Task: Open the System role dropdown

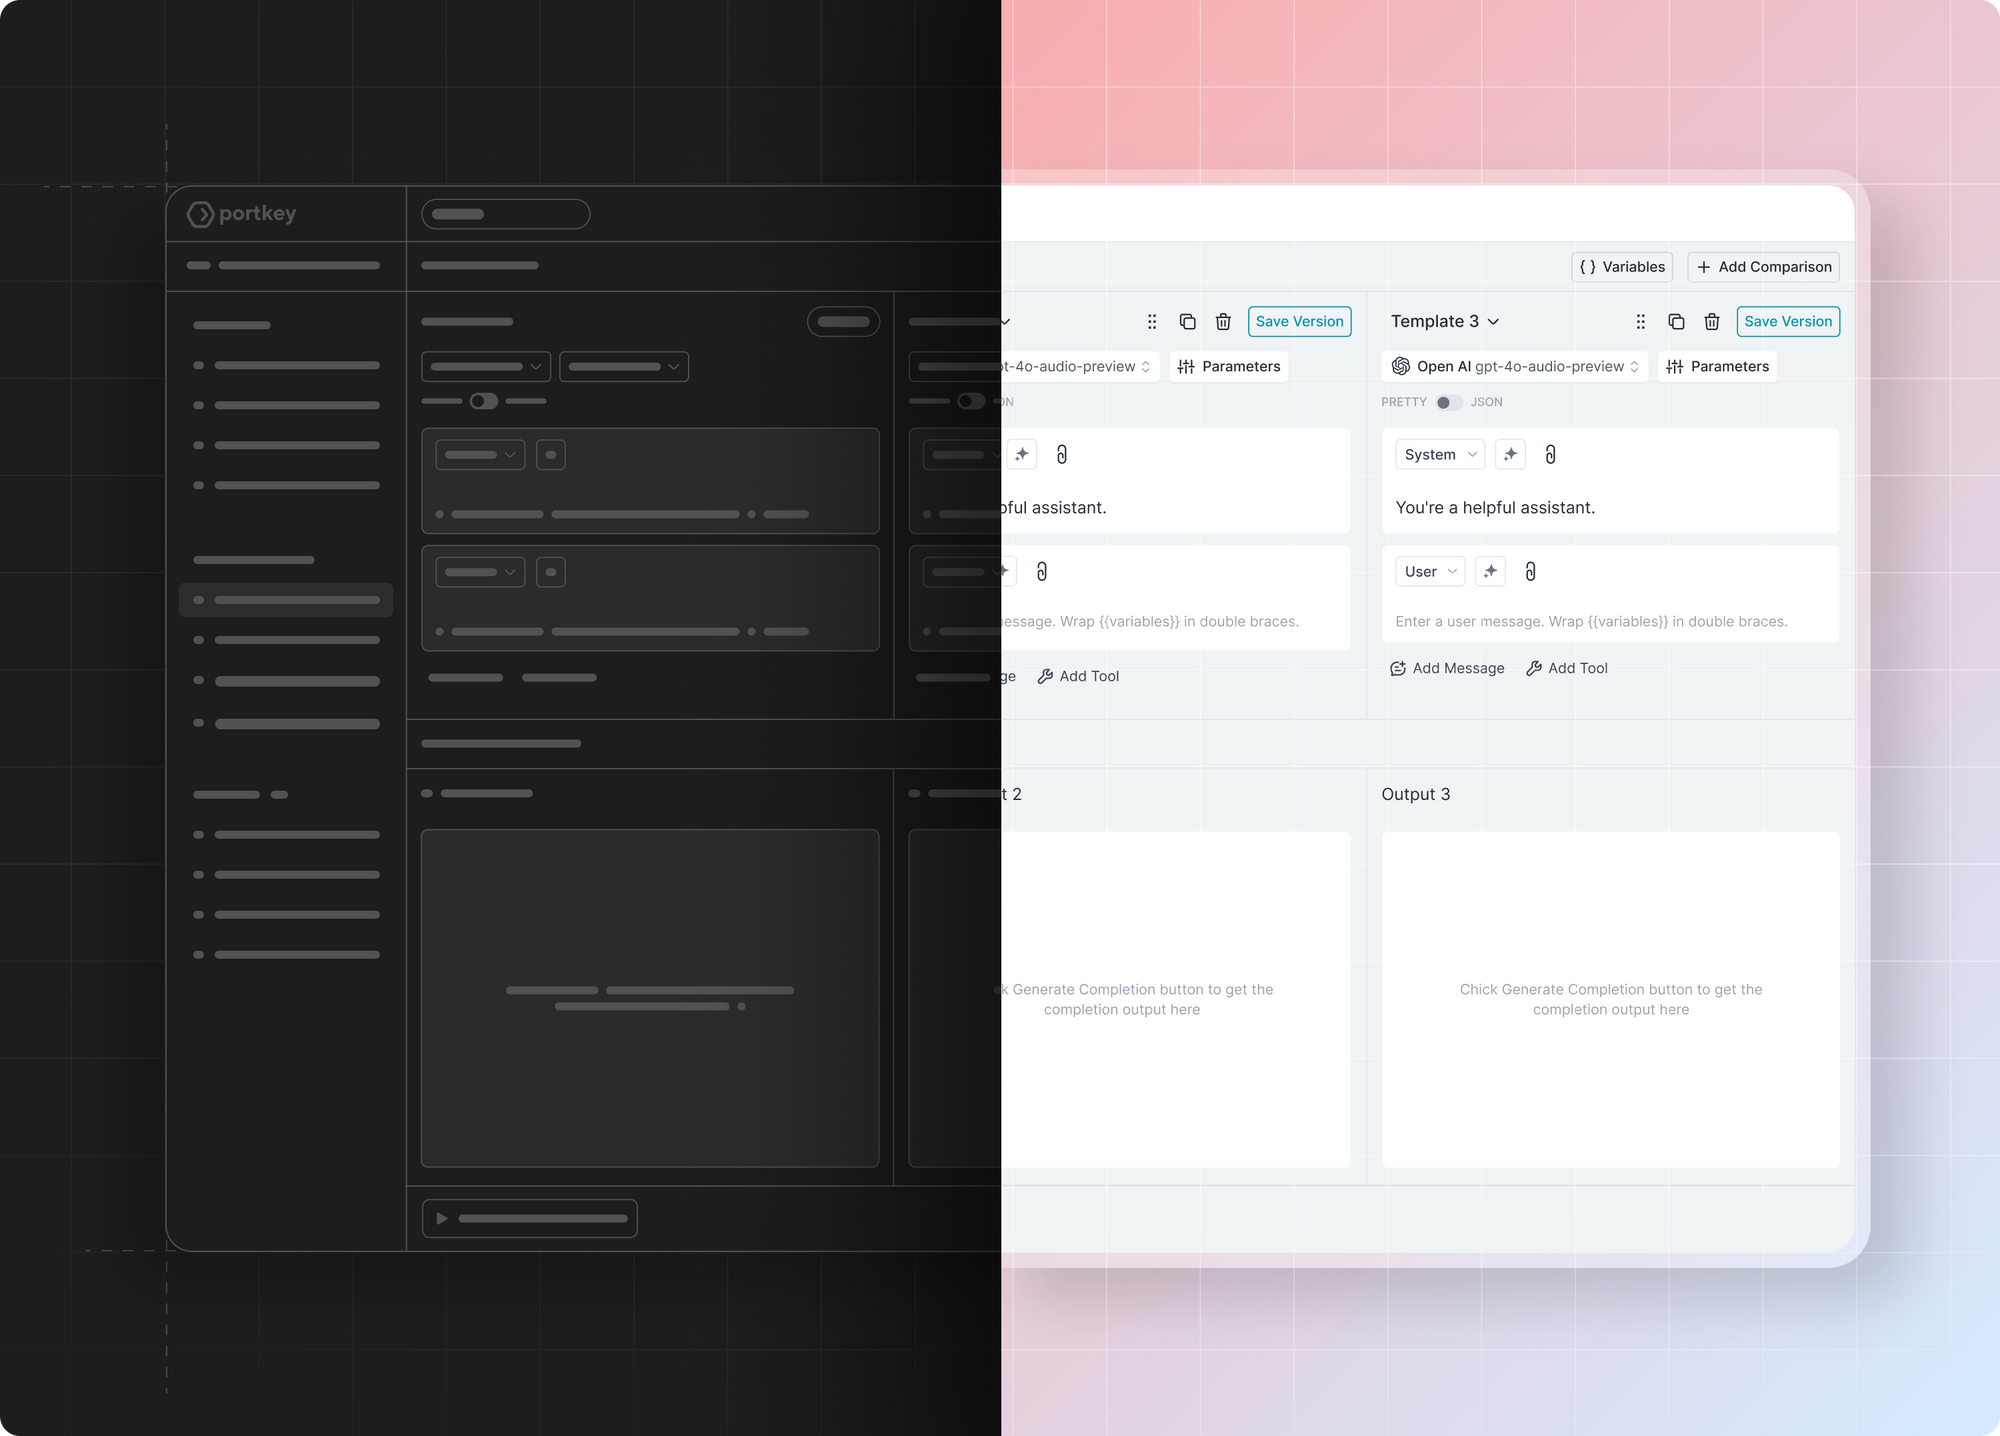Action: point(1440,454)
